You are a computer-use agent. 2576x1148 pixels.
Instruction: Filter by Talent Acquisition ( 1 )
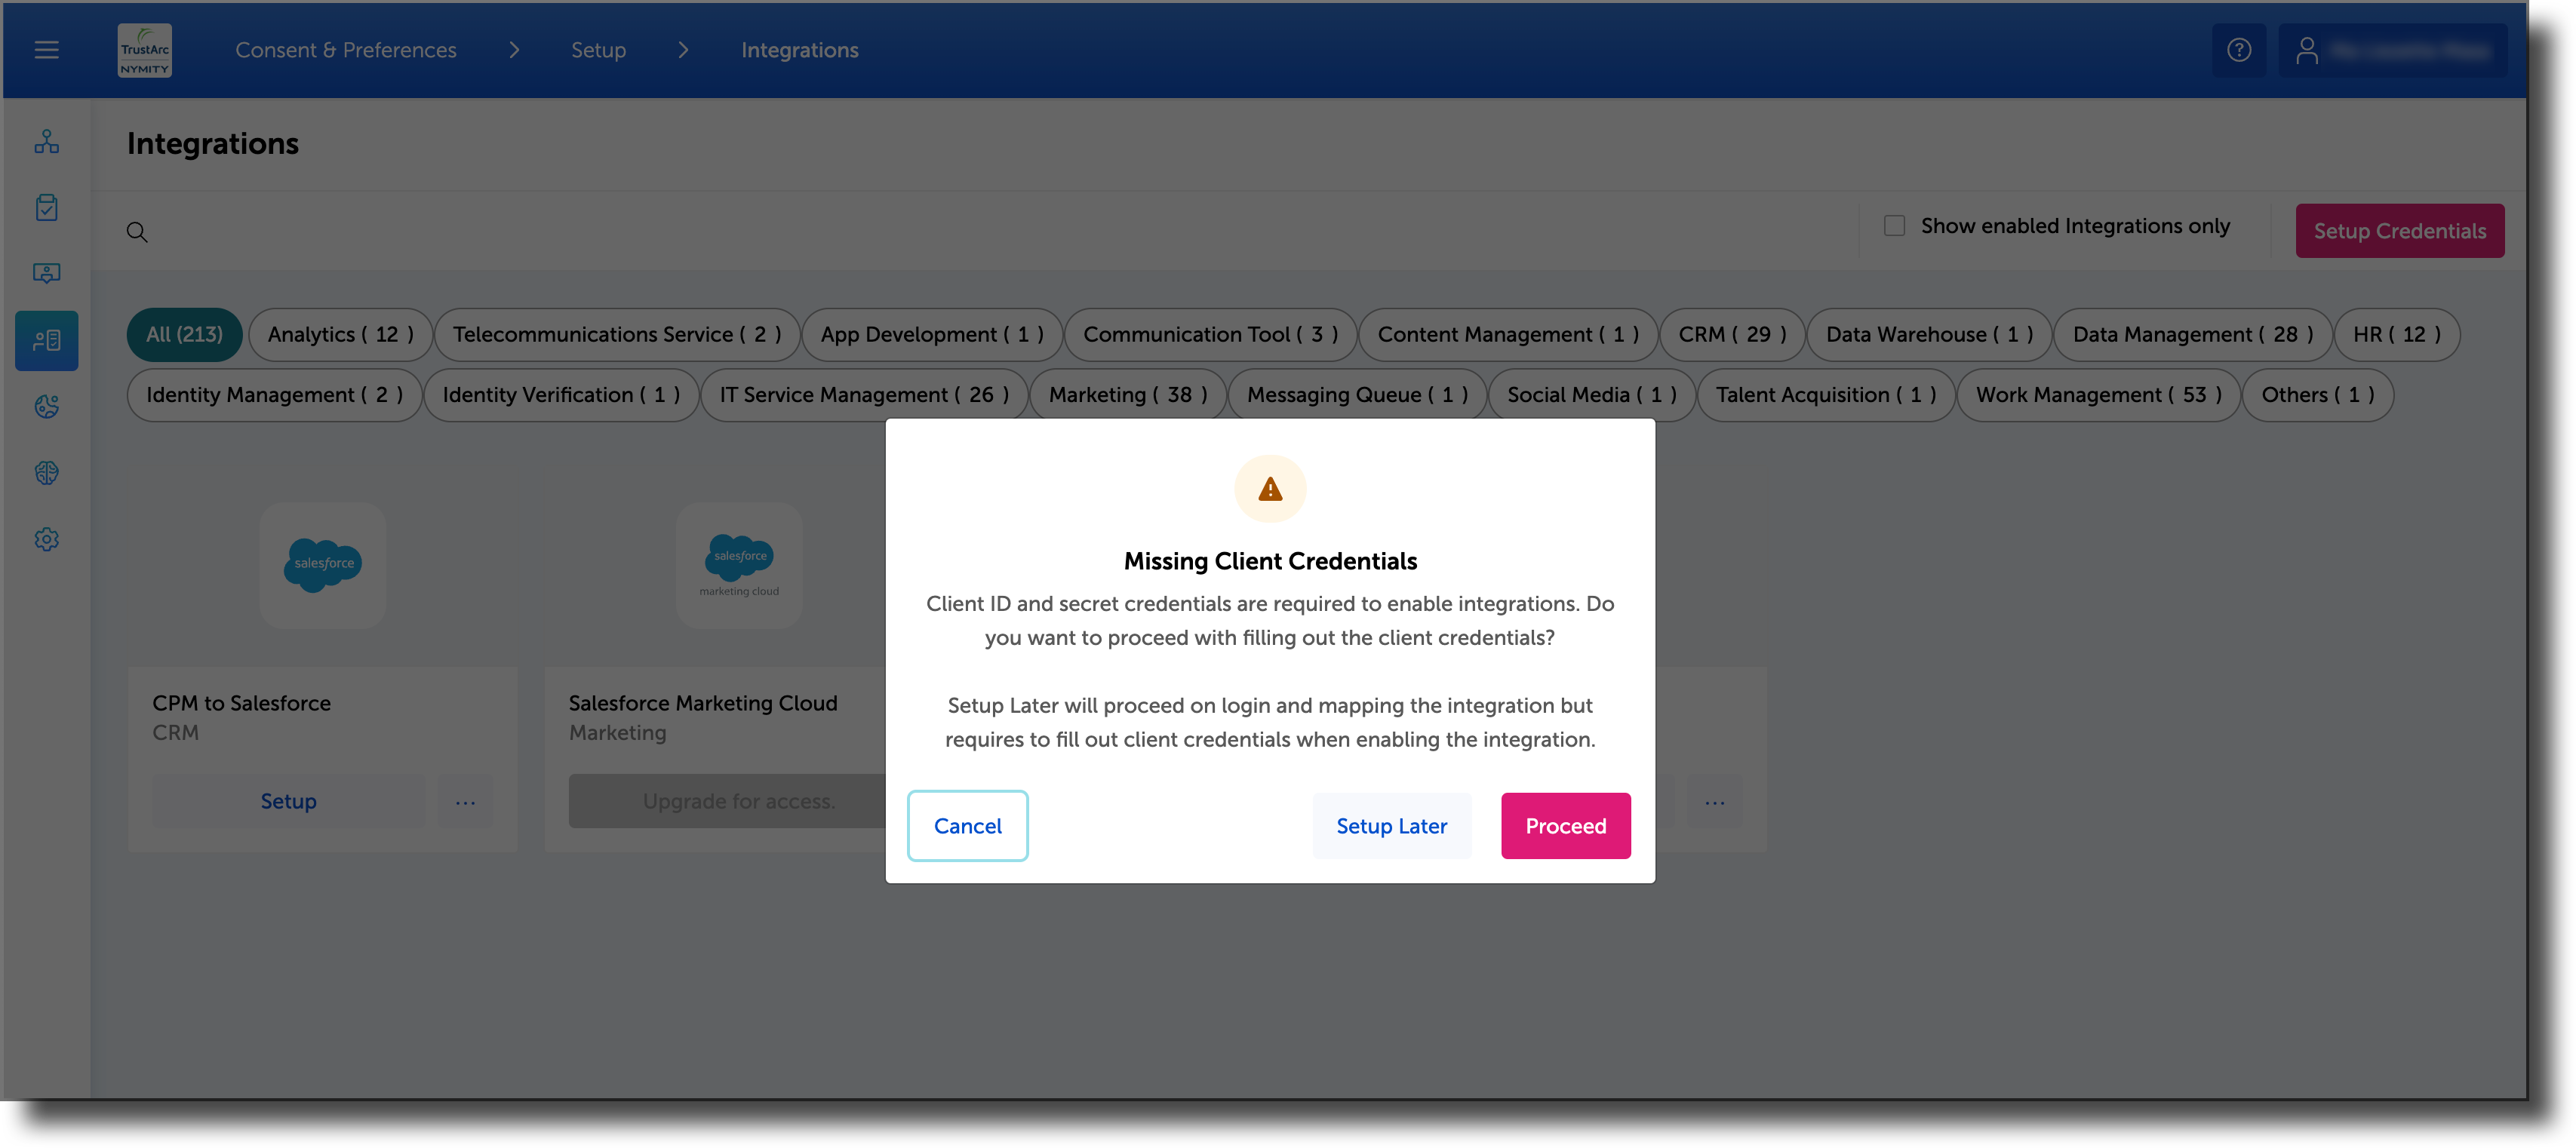pyautogui.click(x=1826, y=395)
